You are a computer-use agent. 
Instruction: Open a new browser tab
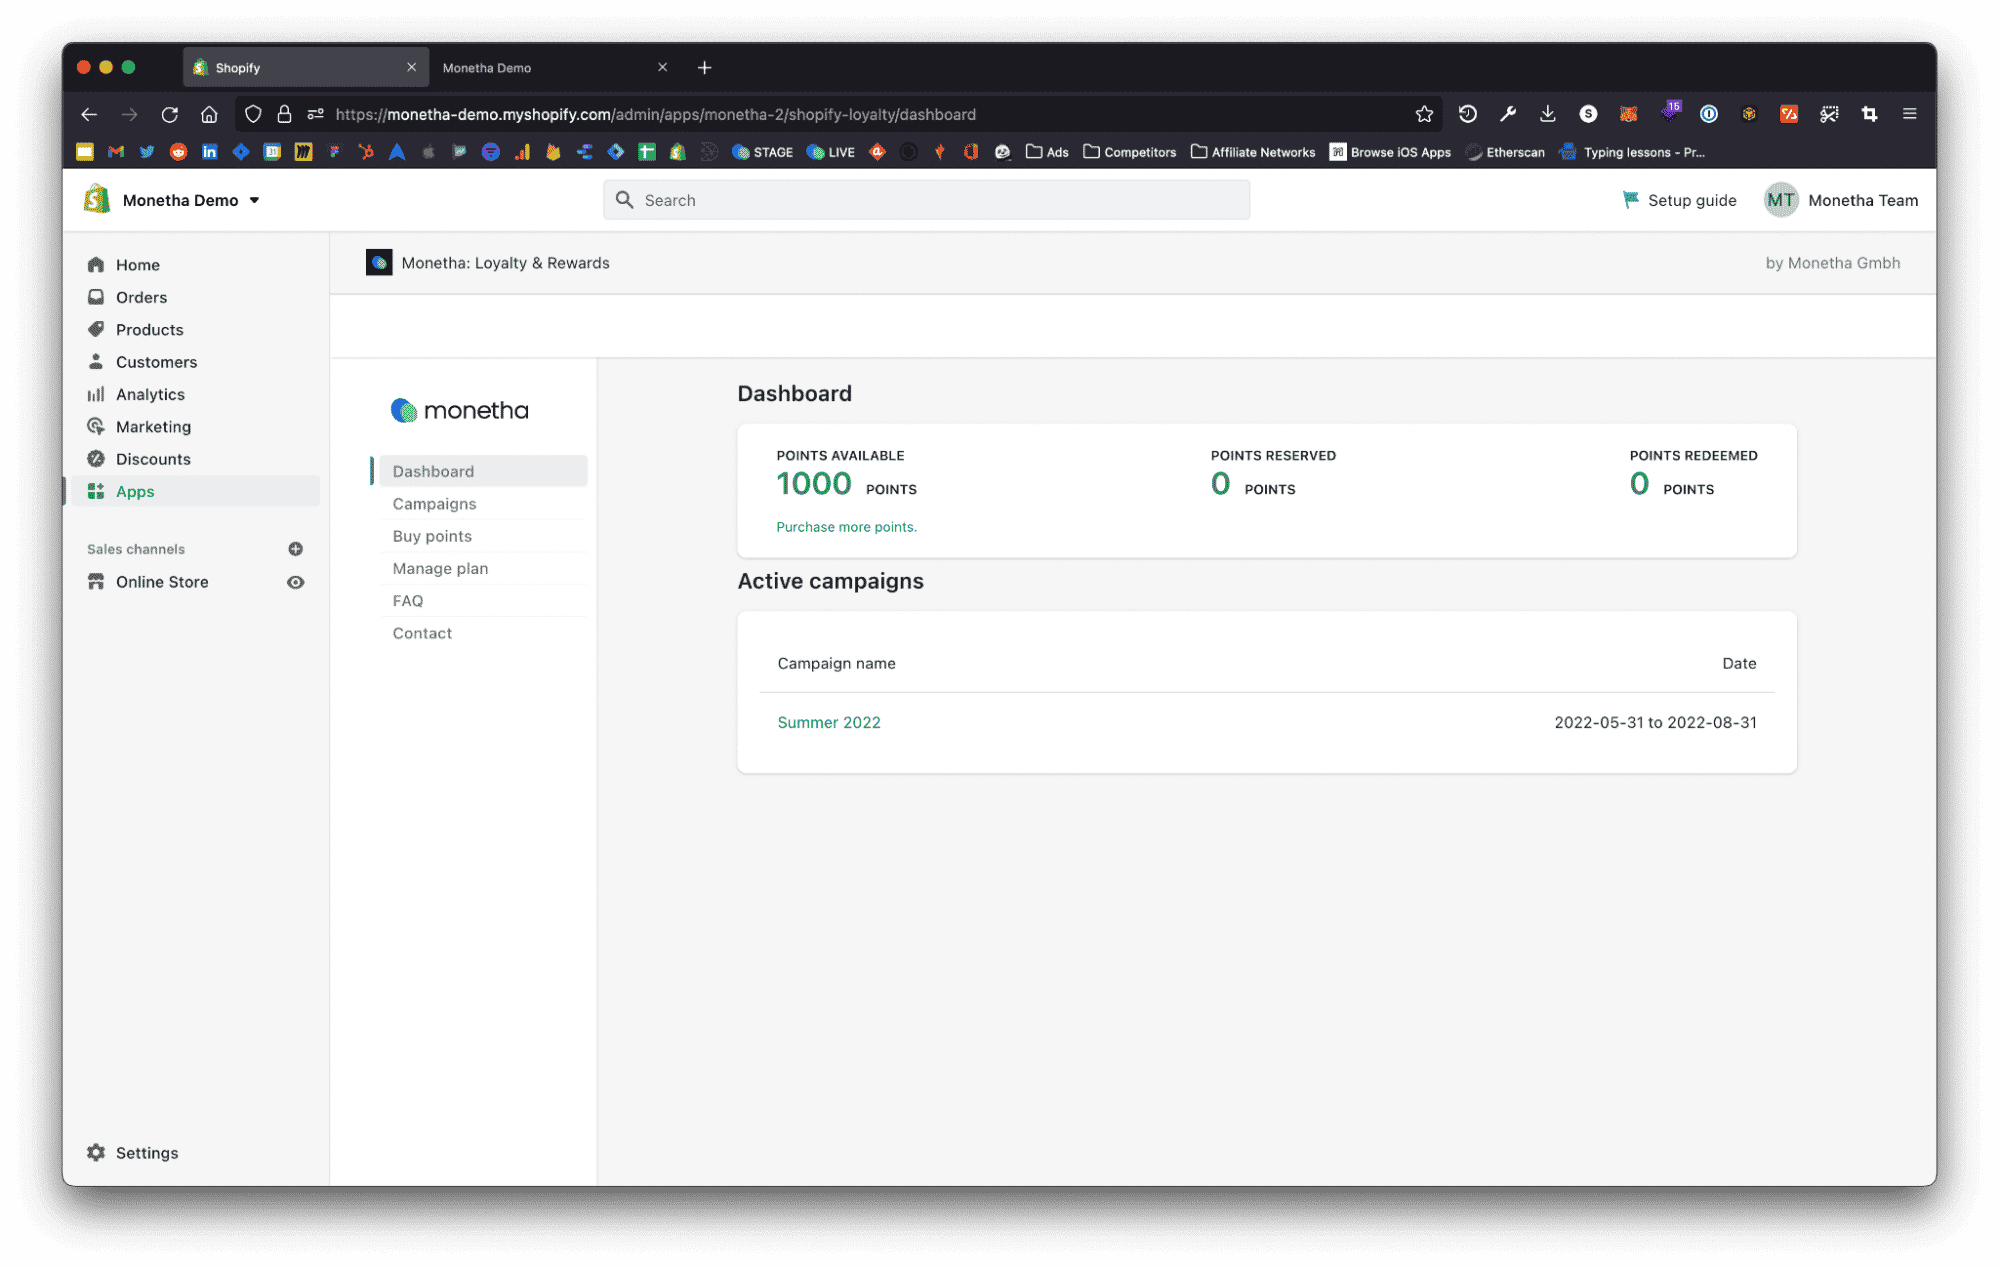704,67
